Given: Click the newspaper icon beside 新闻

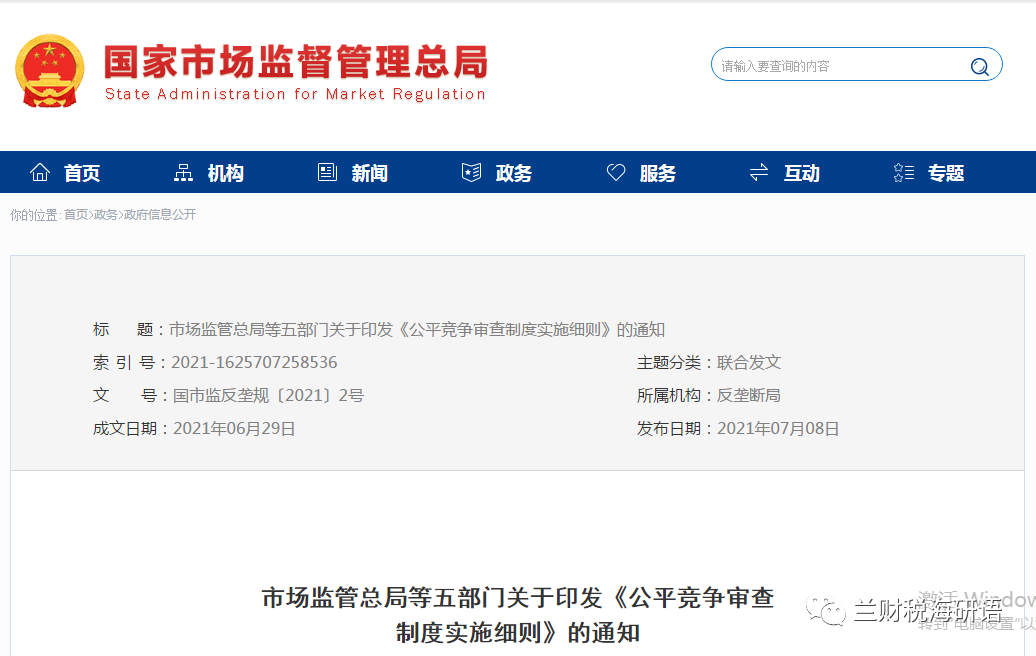Looking at the screenshot, I should (327, 172).
